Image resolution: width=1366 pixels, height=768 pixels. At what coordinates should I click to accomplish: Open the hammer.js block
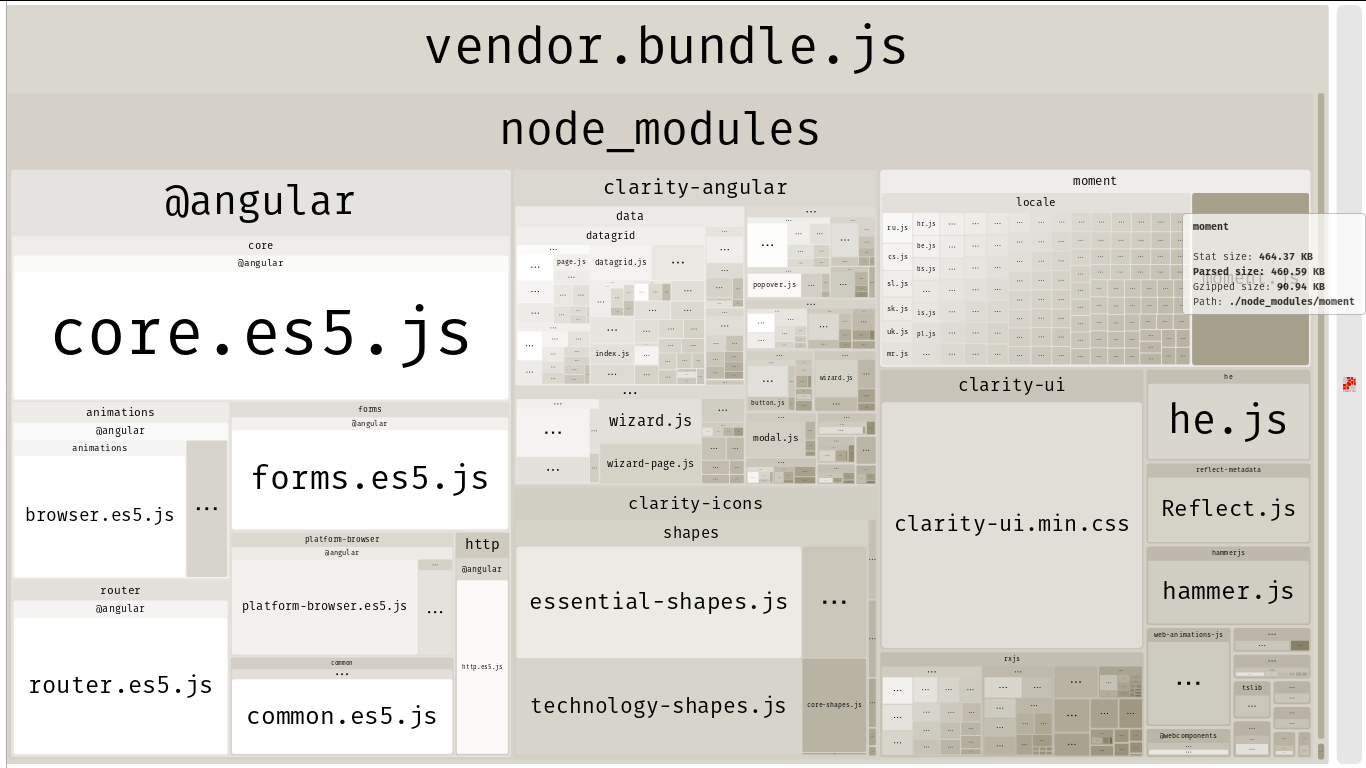(1228, 592)
